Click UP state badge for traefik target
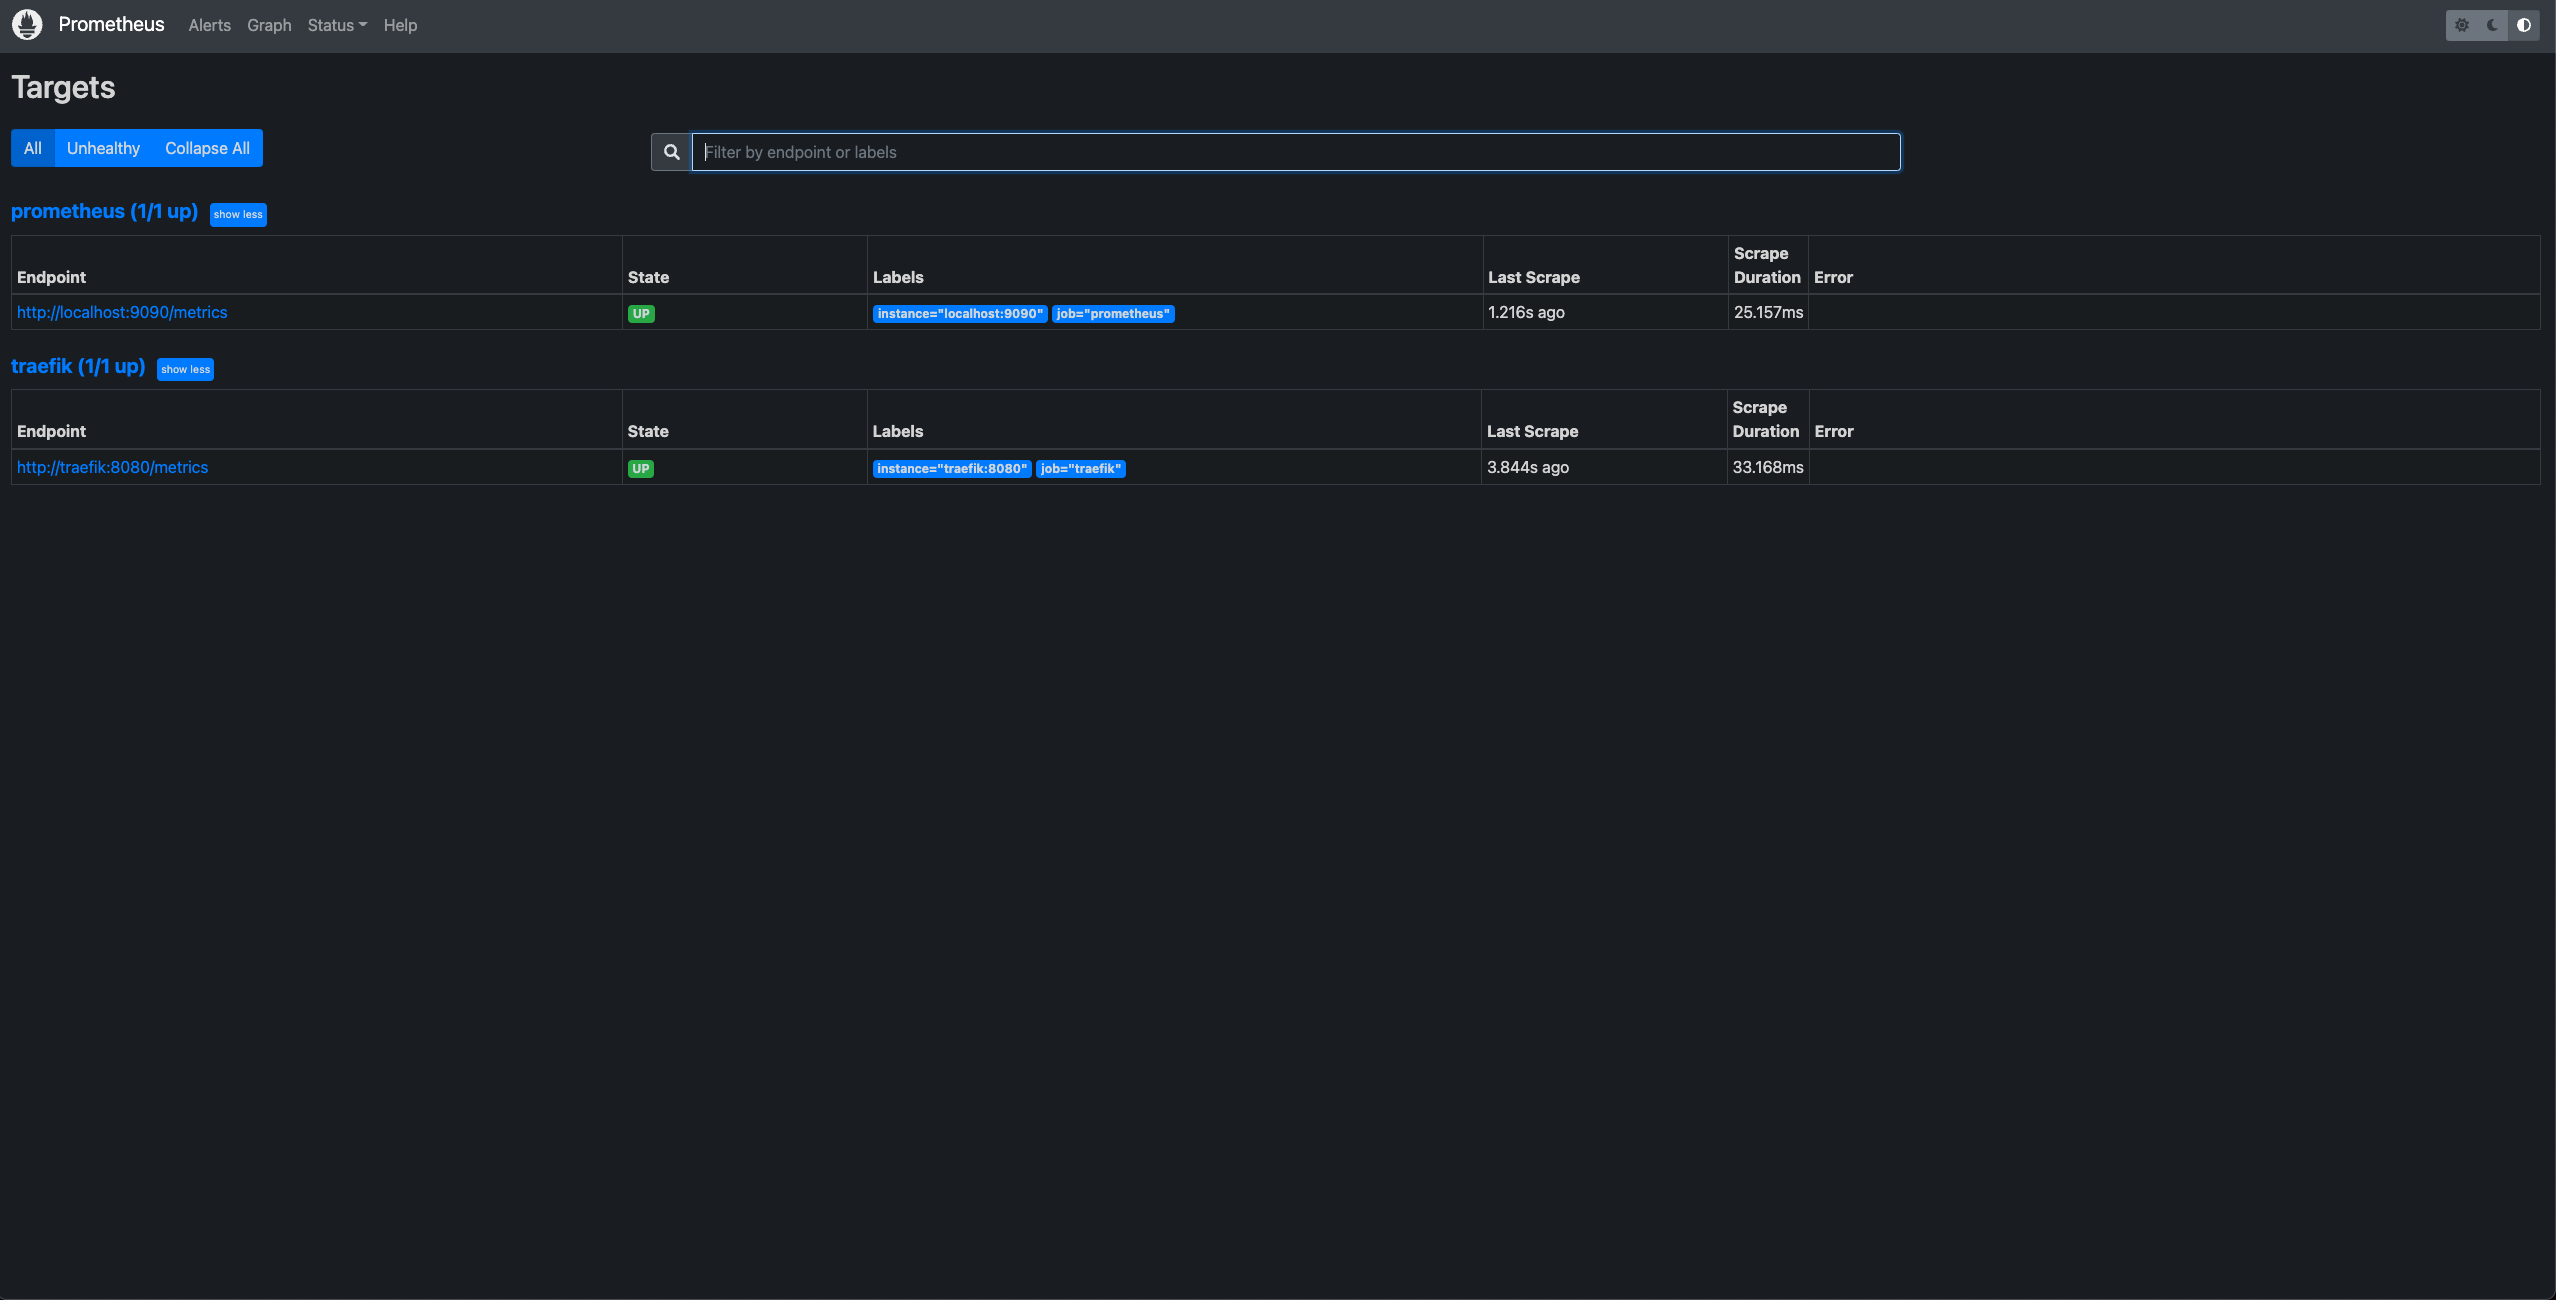 pos(641,469)
